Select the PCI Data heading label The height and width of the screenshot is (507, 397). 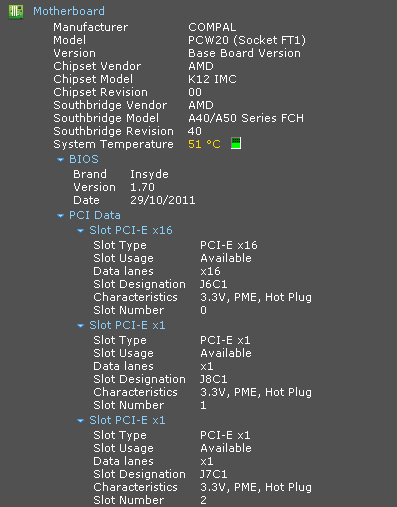[95, 215]
